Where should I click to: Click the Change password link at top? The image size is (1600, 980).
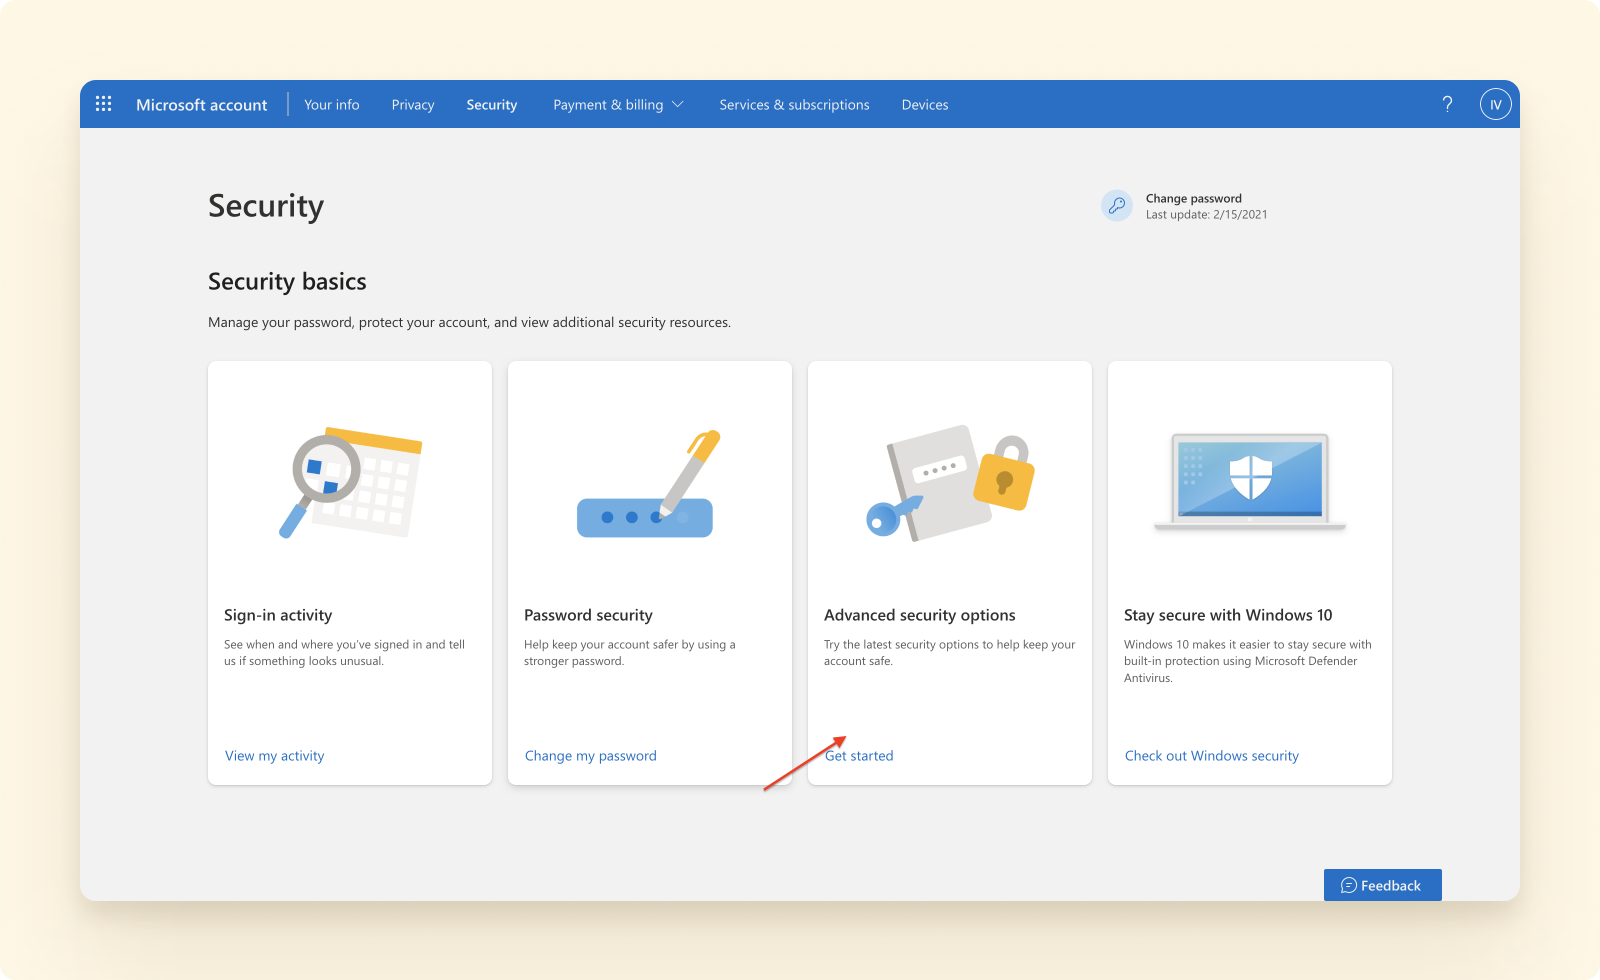click(1194, 198)
